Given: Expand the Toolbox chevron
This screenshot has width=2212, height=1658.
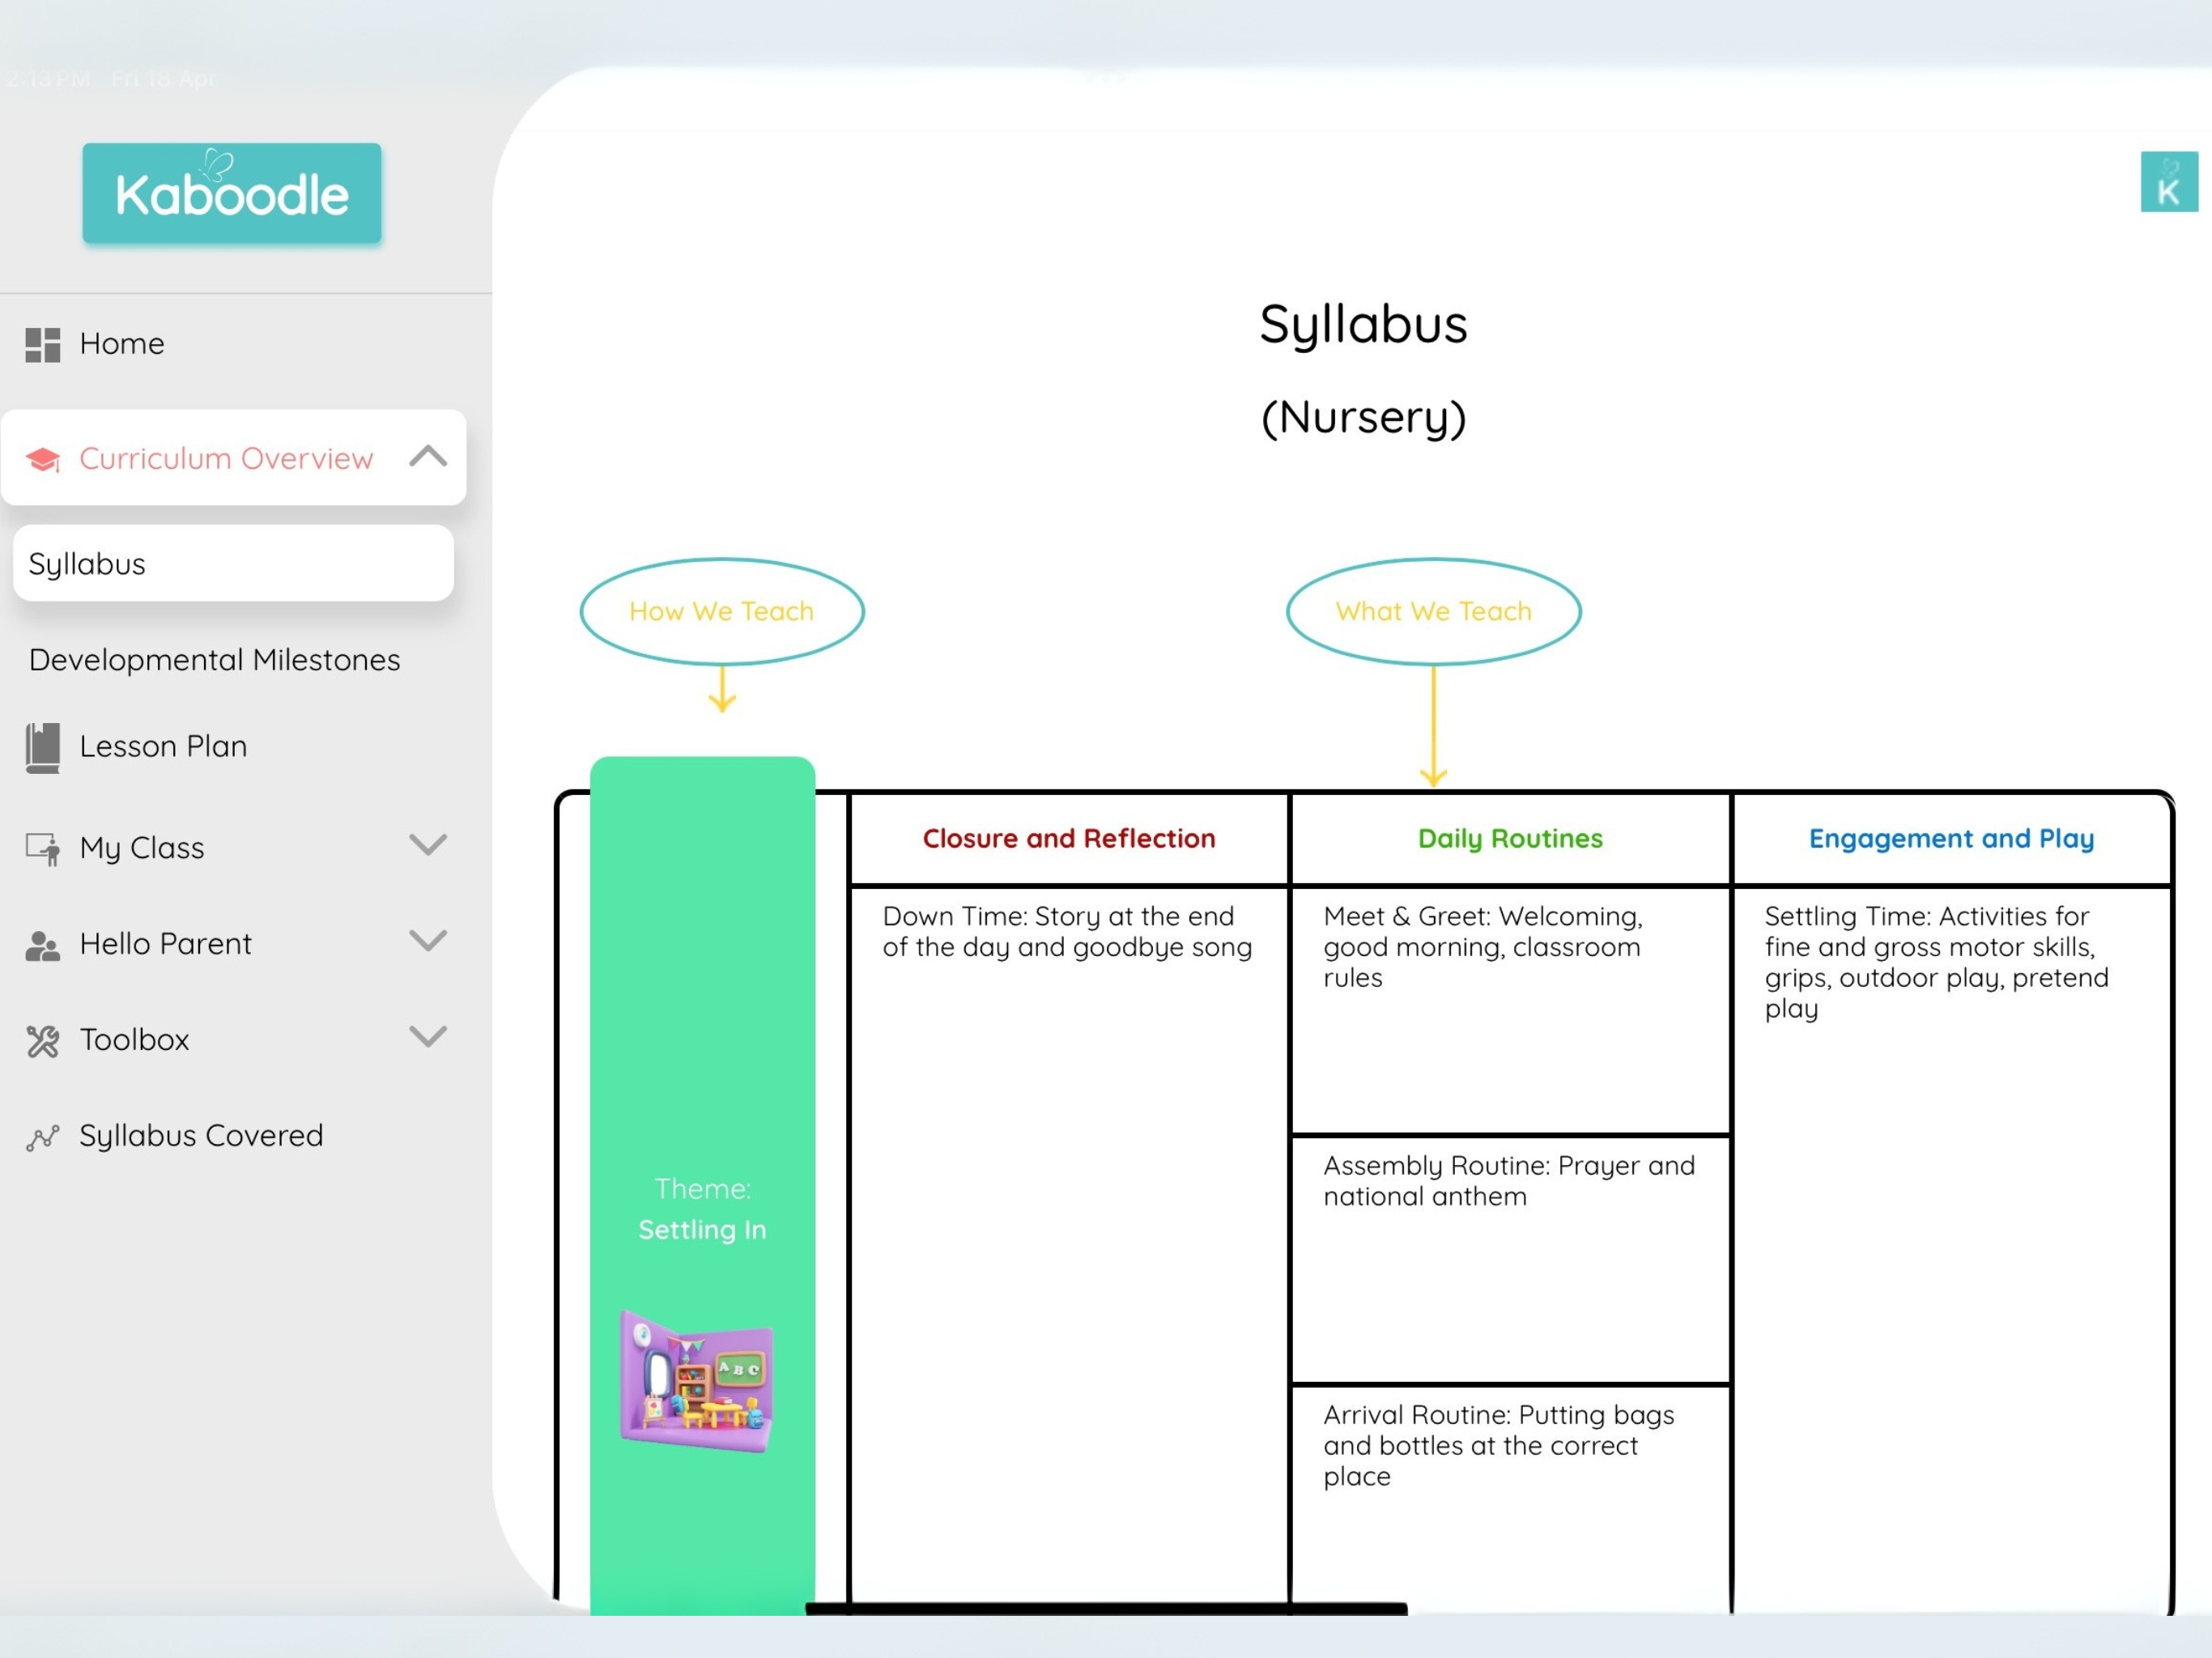Looking at the screenshot, I should point(428,1036).
